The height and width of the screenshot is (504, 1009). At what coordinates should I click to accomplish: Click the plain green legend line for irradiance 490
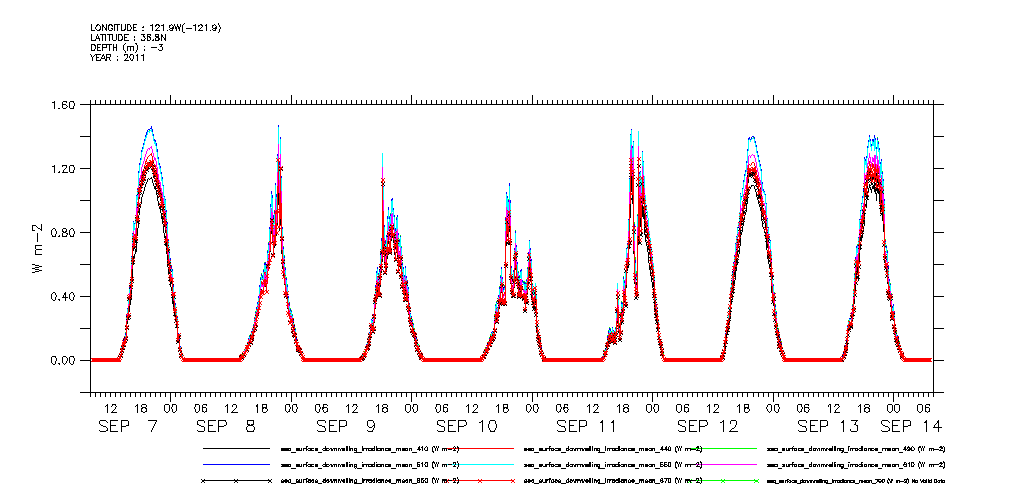[722, 448]
